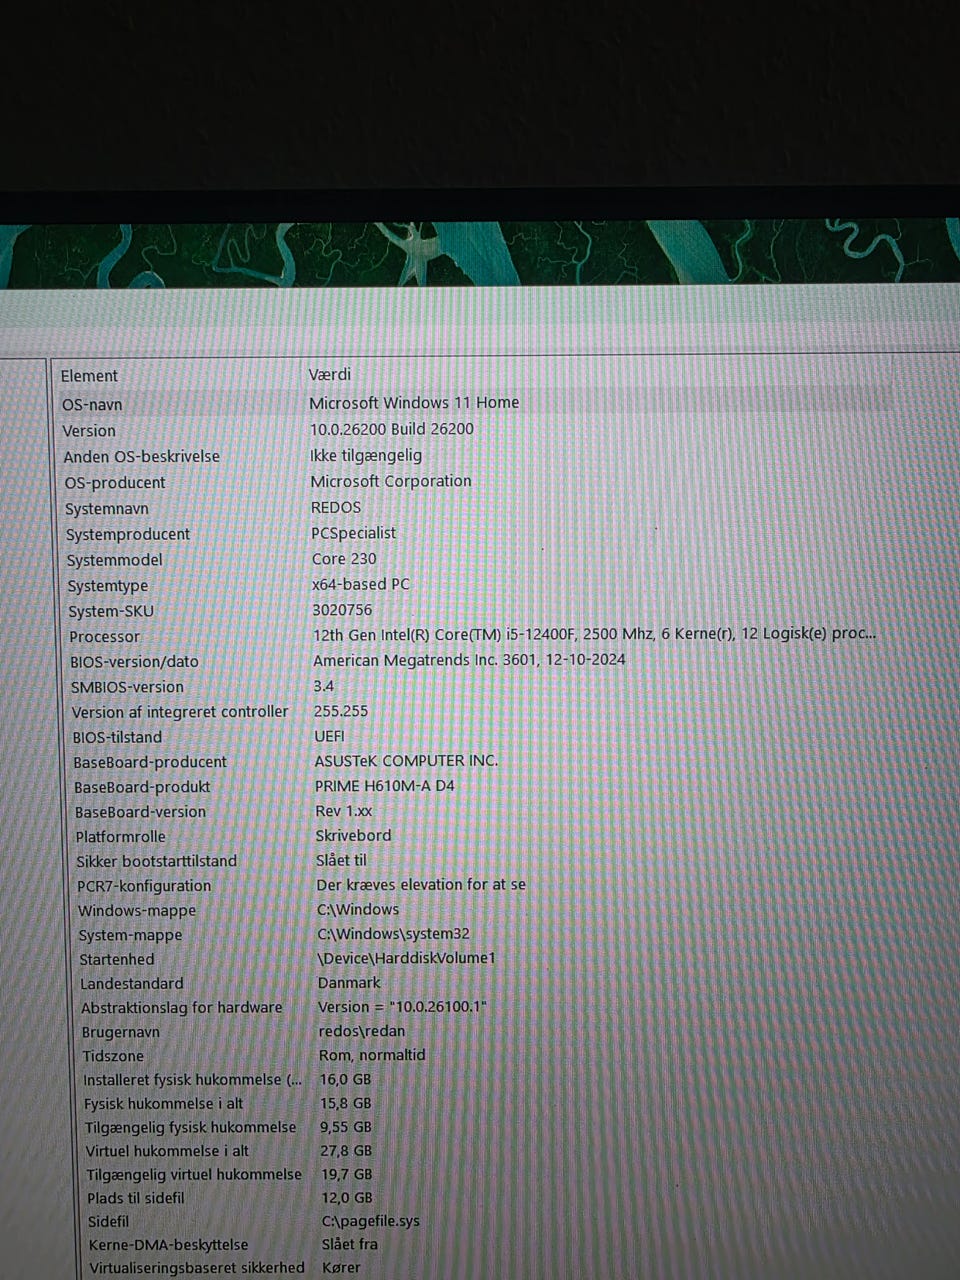This screenshot has height=1280, width=960.
Task: Select PCR7-konfiguration row
Action: tap(144, 886)
